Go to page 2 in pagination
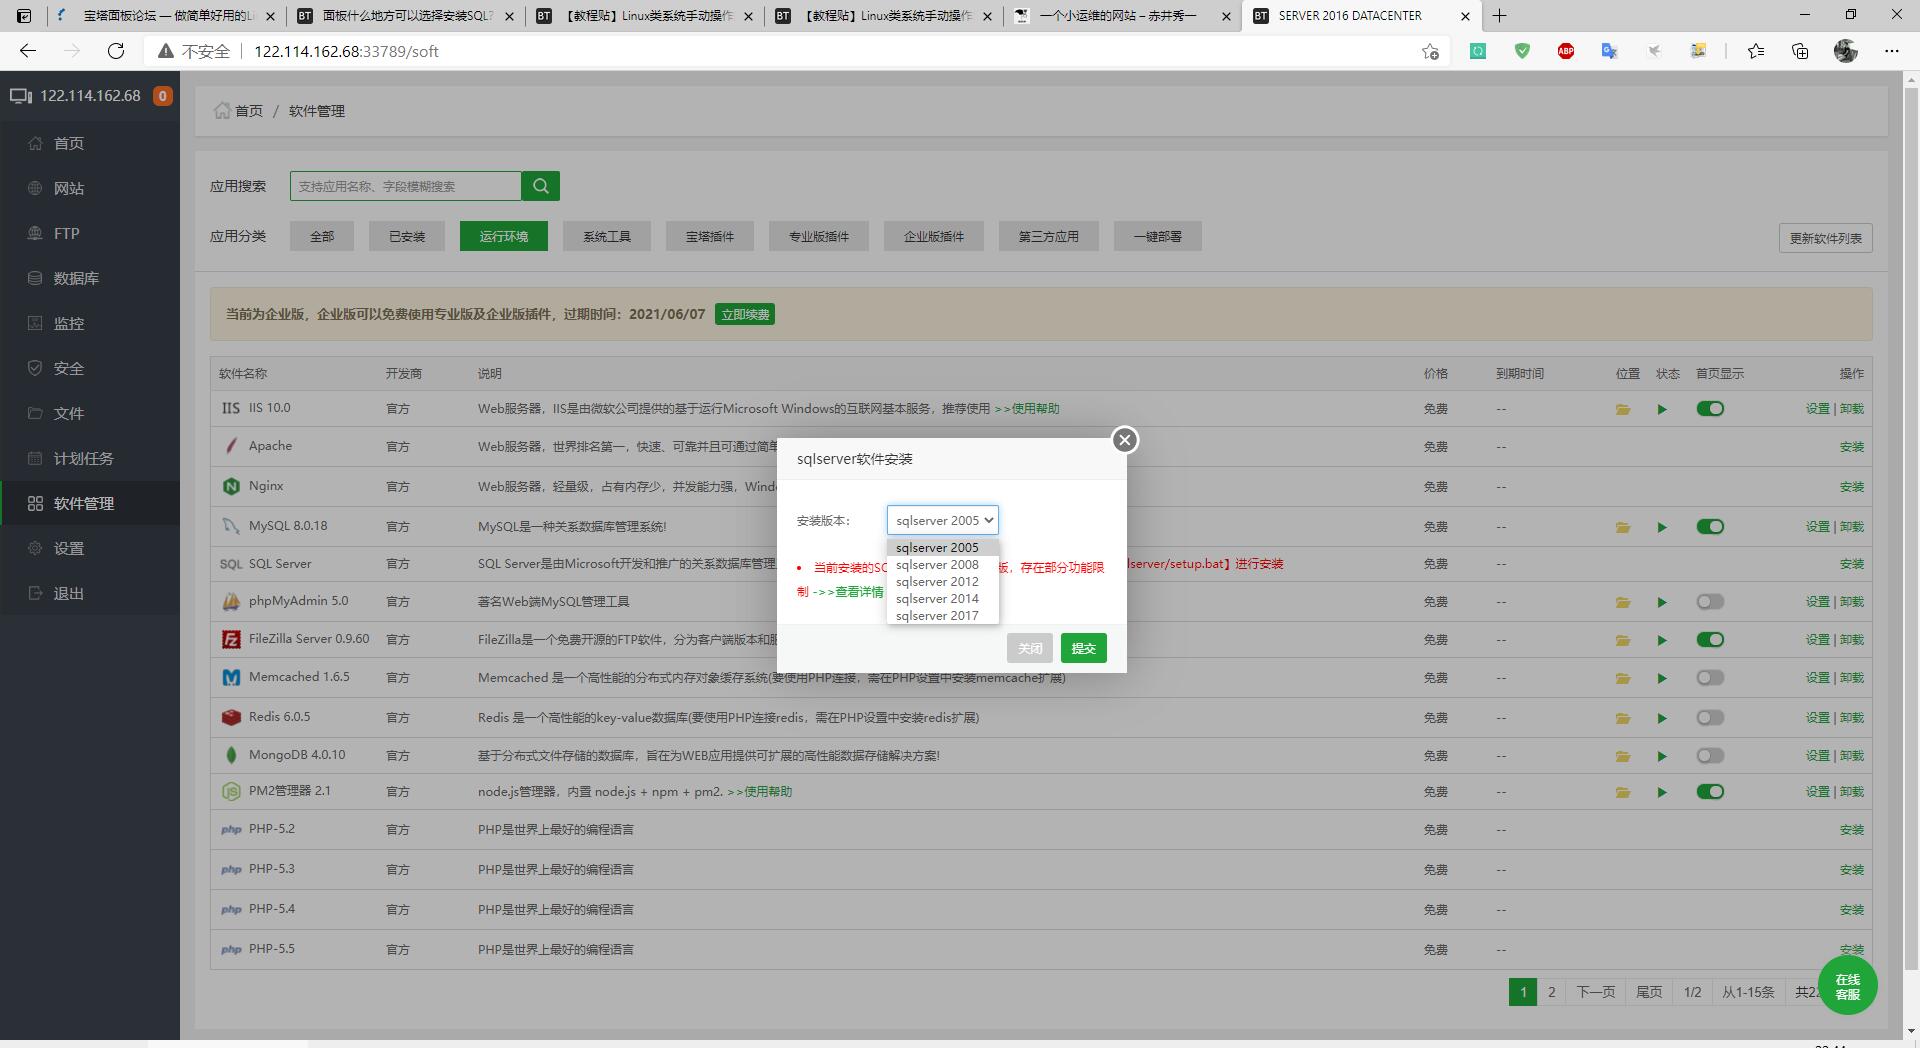 1552,992
